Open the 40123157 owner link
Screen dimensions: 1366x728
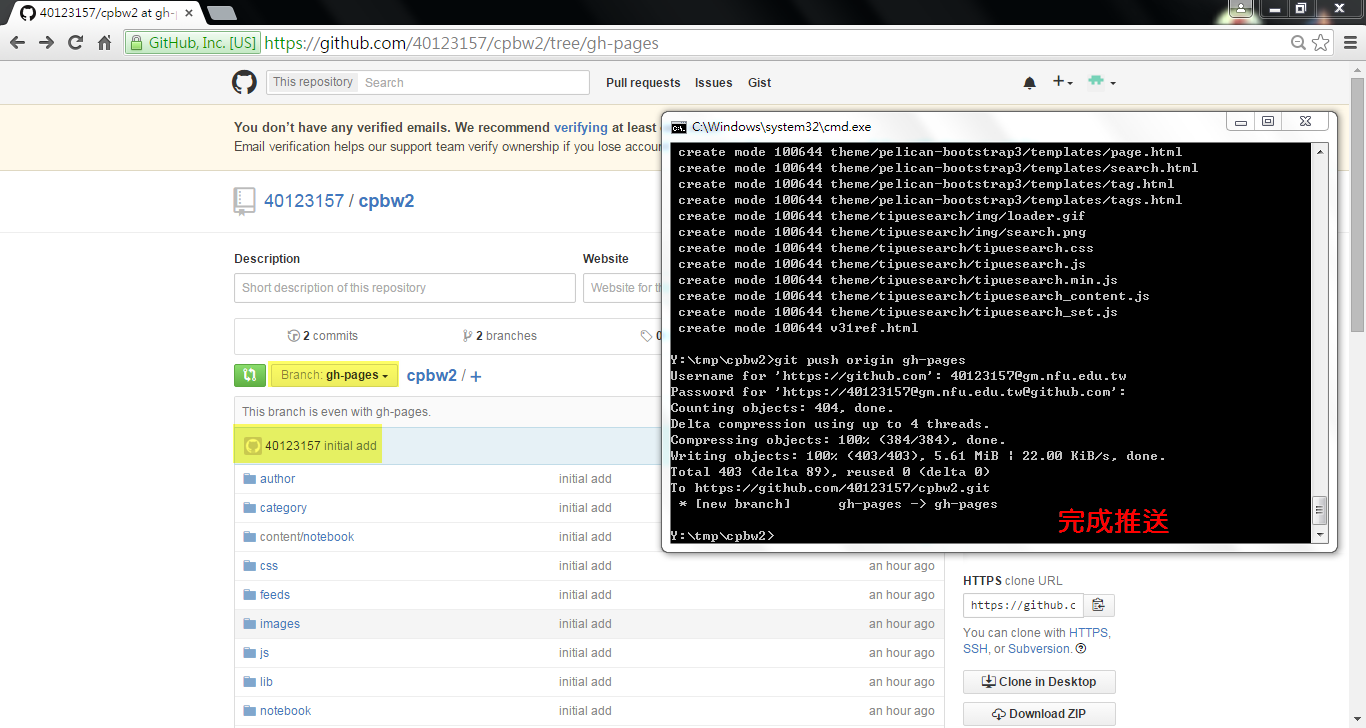pos(304,201)
